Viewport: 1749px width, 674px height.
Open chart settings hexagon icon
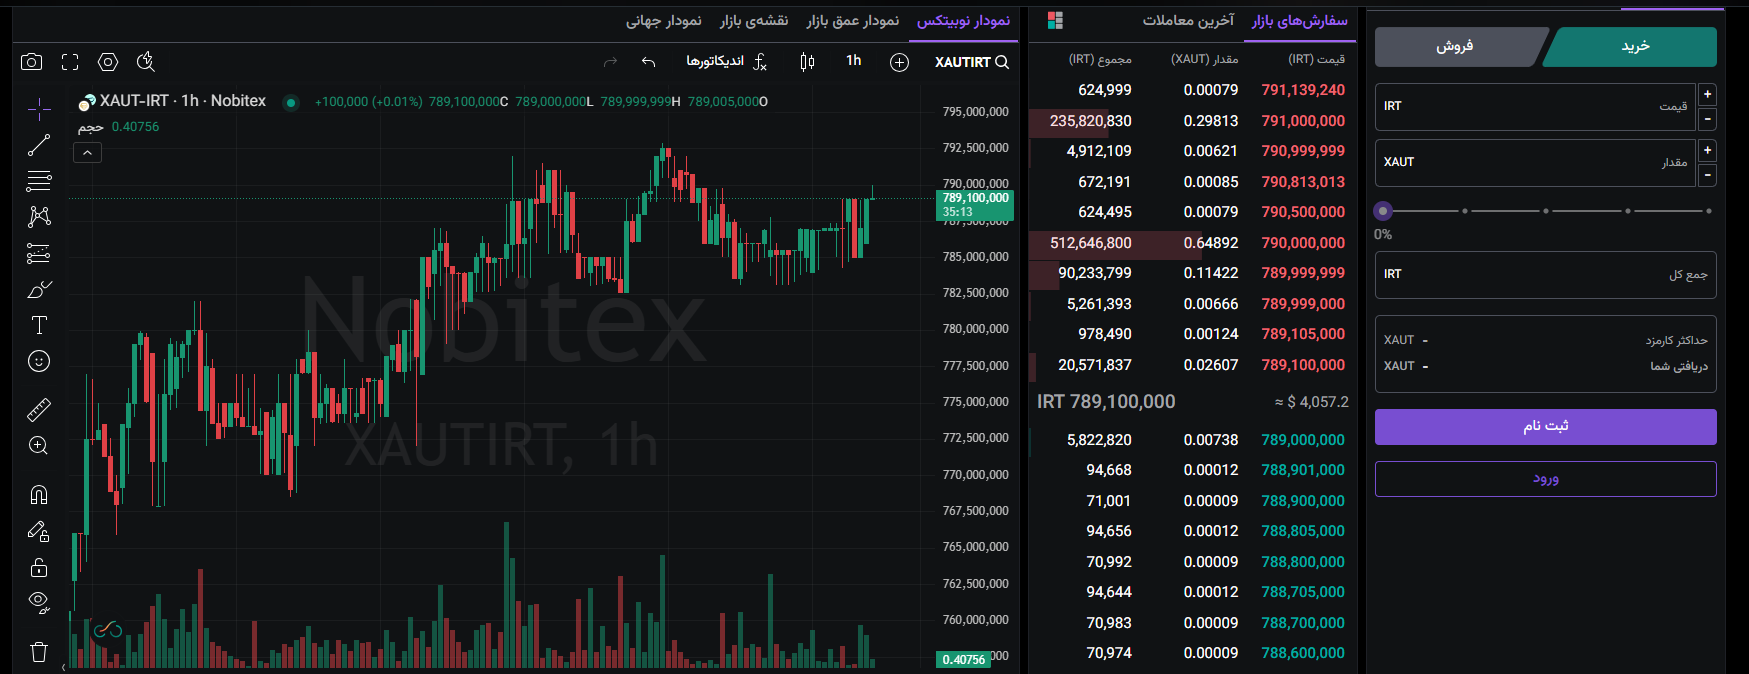108,62
